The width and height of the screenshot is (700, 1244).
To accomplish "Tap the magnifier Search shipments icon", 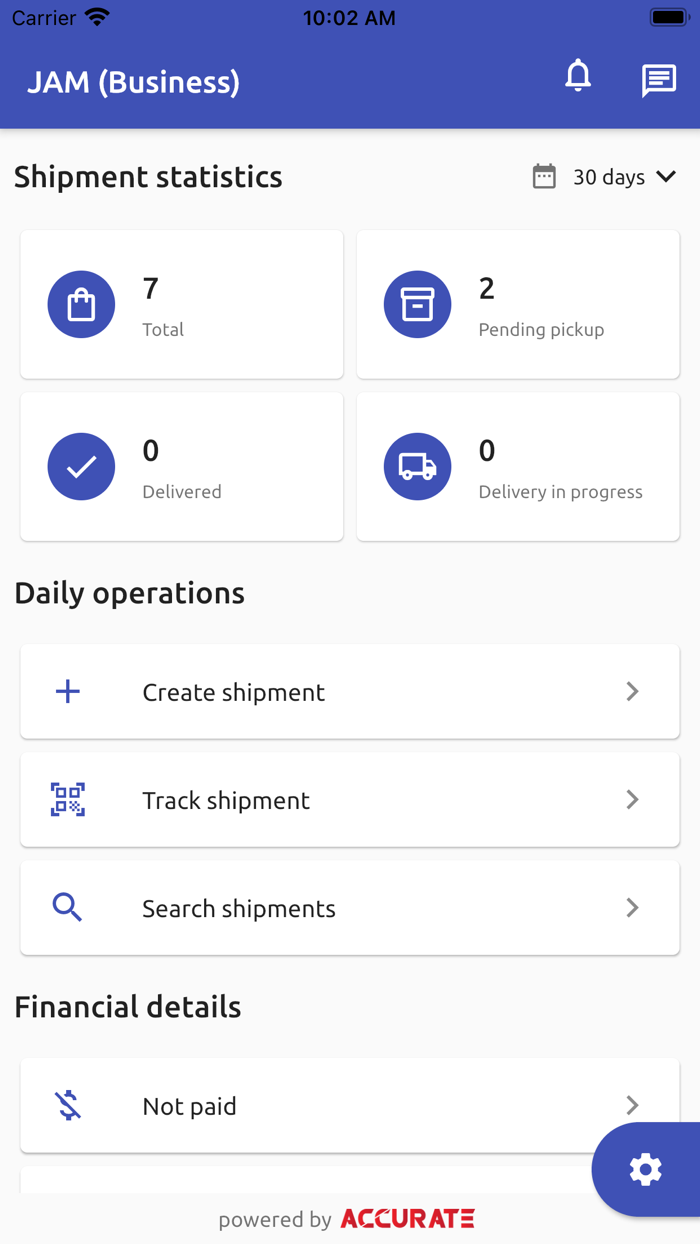I will click(68, 908).
